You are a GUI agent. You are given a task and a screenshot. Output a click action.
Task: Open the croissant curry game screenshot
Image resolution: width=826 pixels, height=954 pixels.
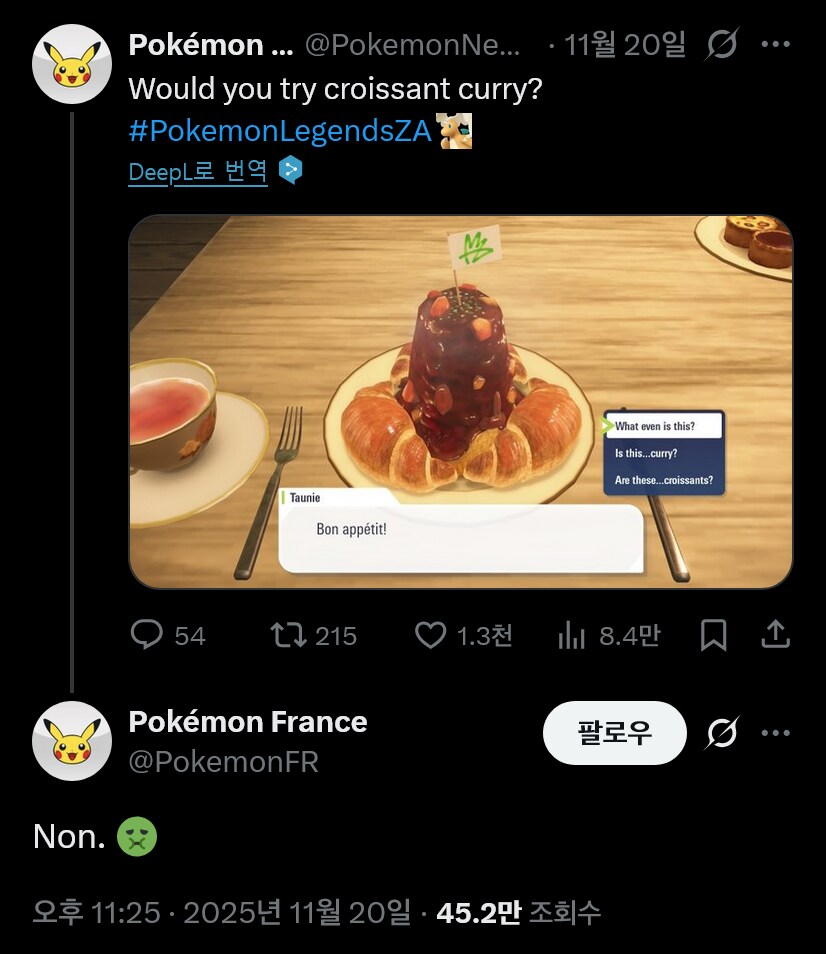[460, 402]
